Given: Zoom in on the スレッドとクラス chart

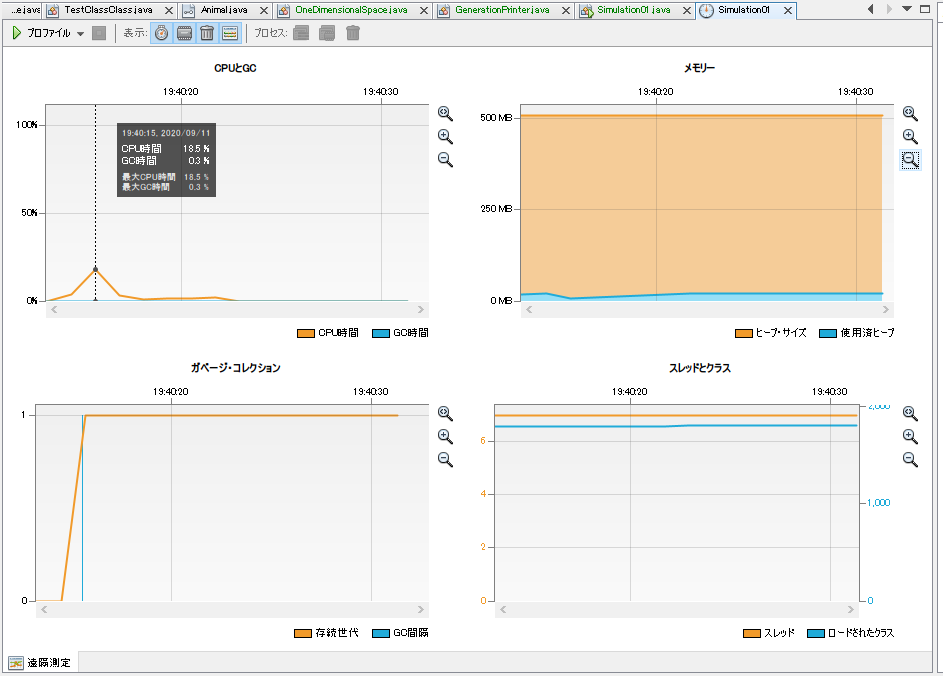Looking at the screenshot, I should coord(910,437).
